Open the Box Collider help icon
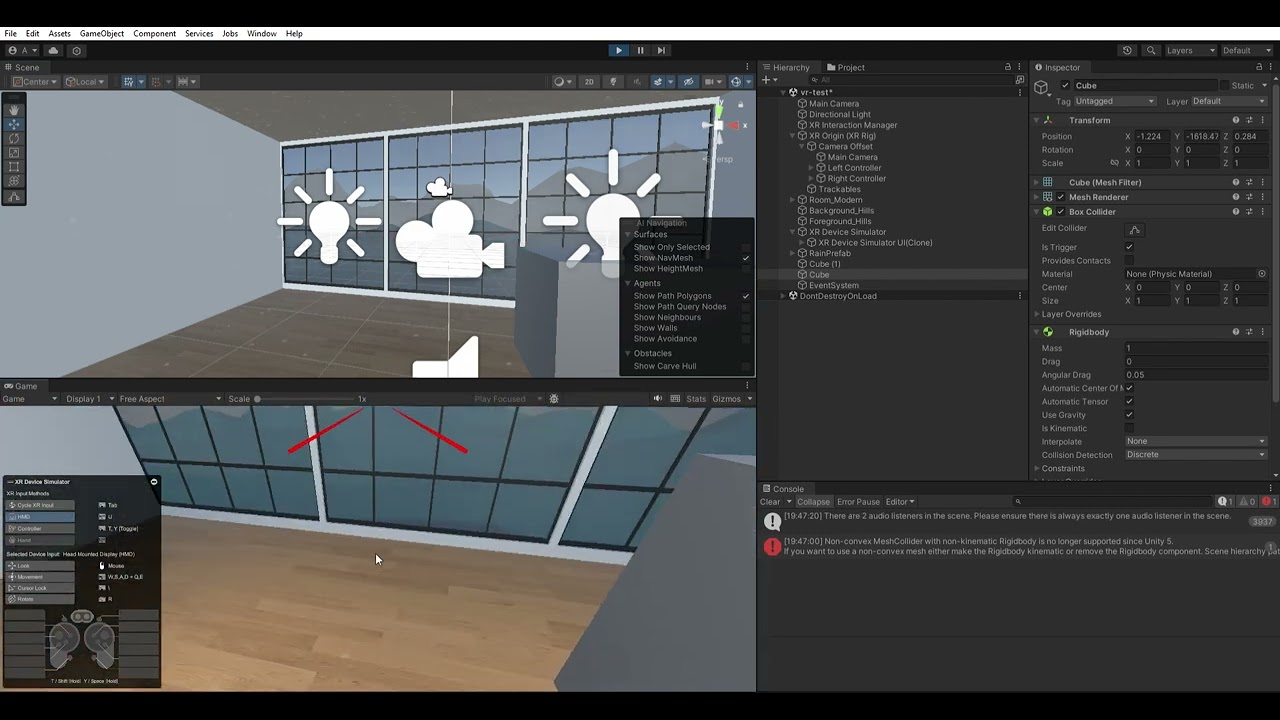The width and height of the screenshot is (1280, 720). [1236, 212]
